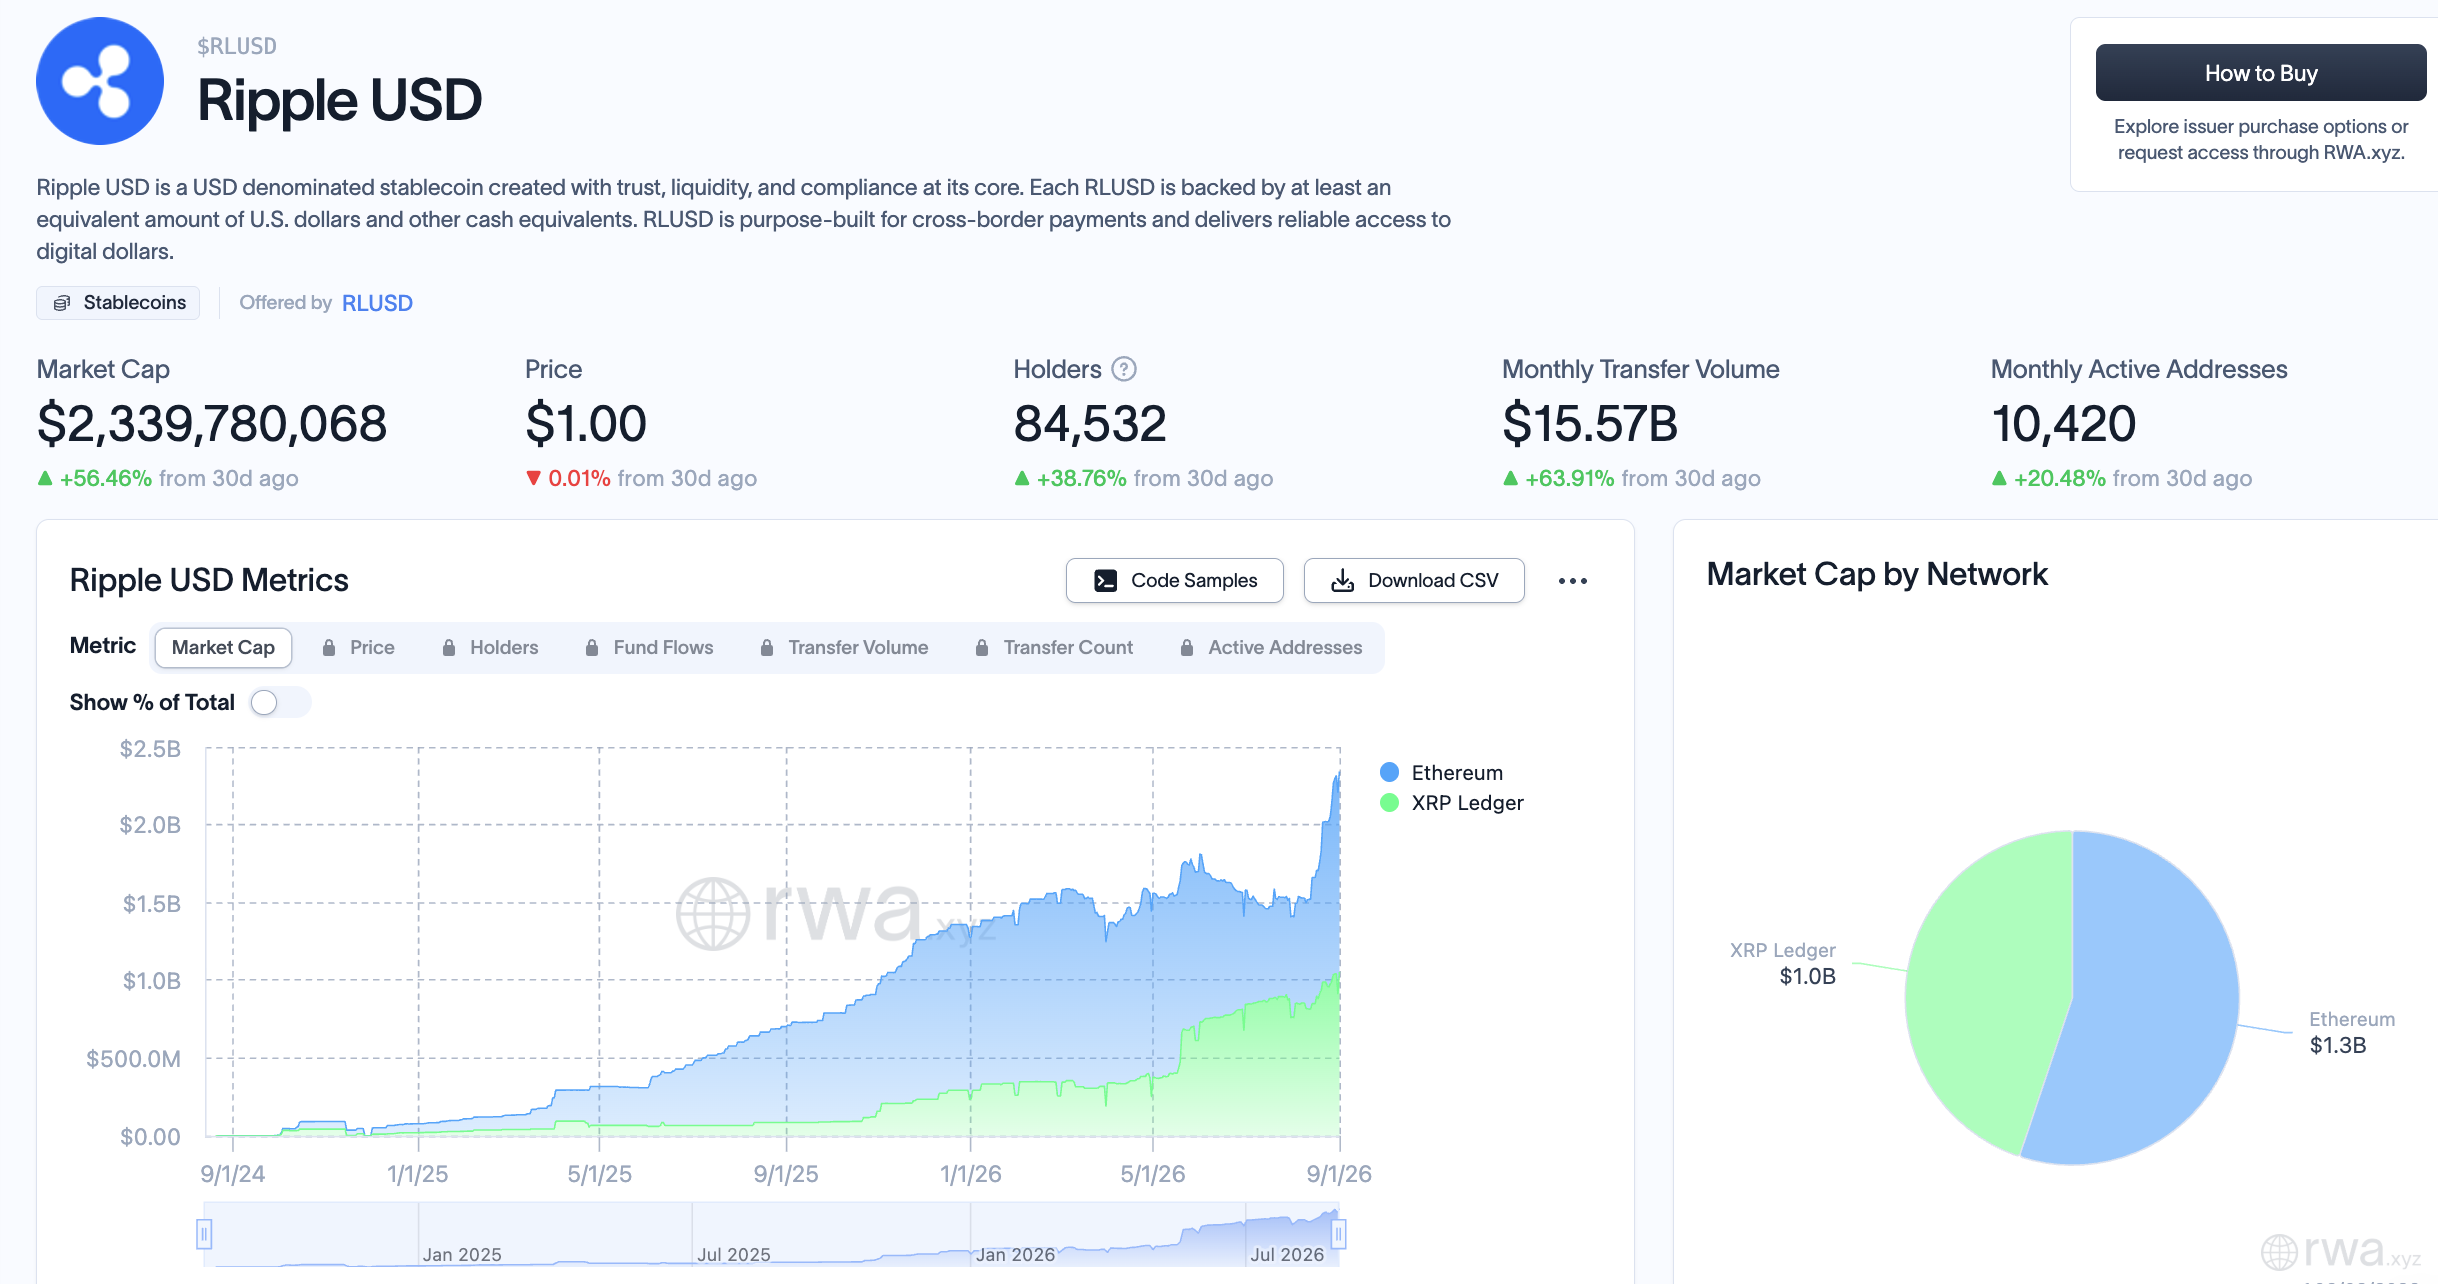Click the download icon in Download CSV
This screenshot has width=2438, height=1284.
pyautogui.click(x=1343, y=581)
